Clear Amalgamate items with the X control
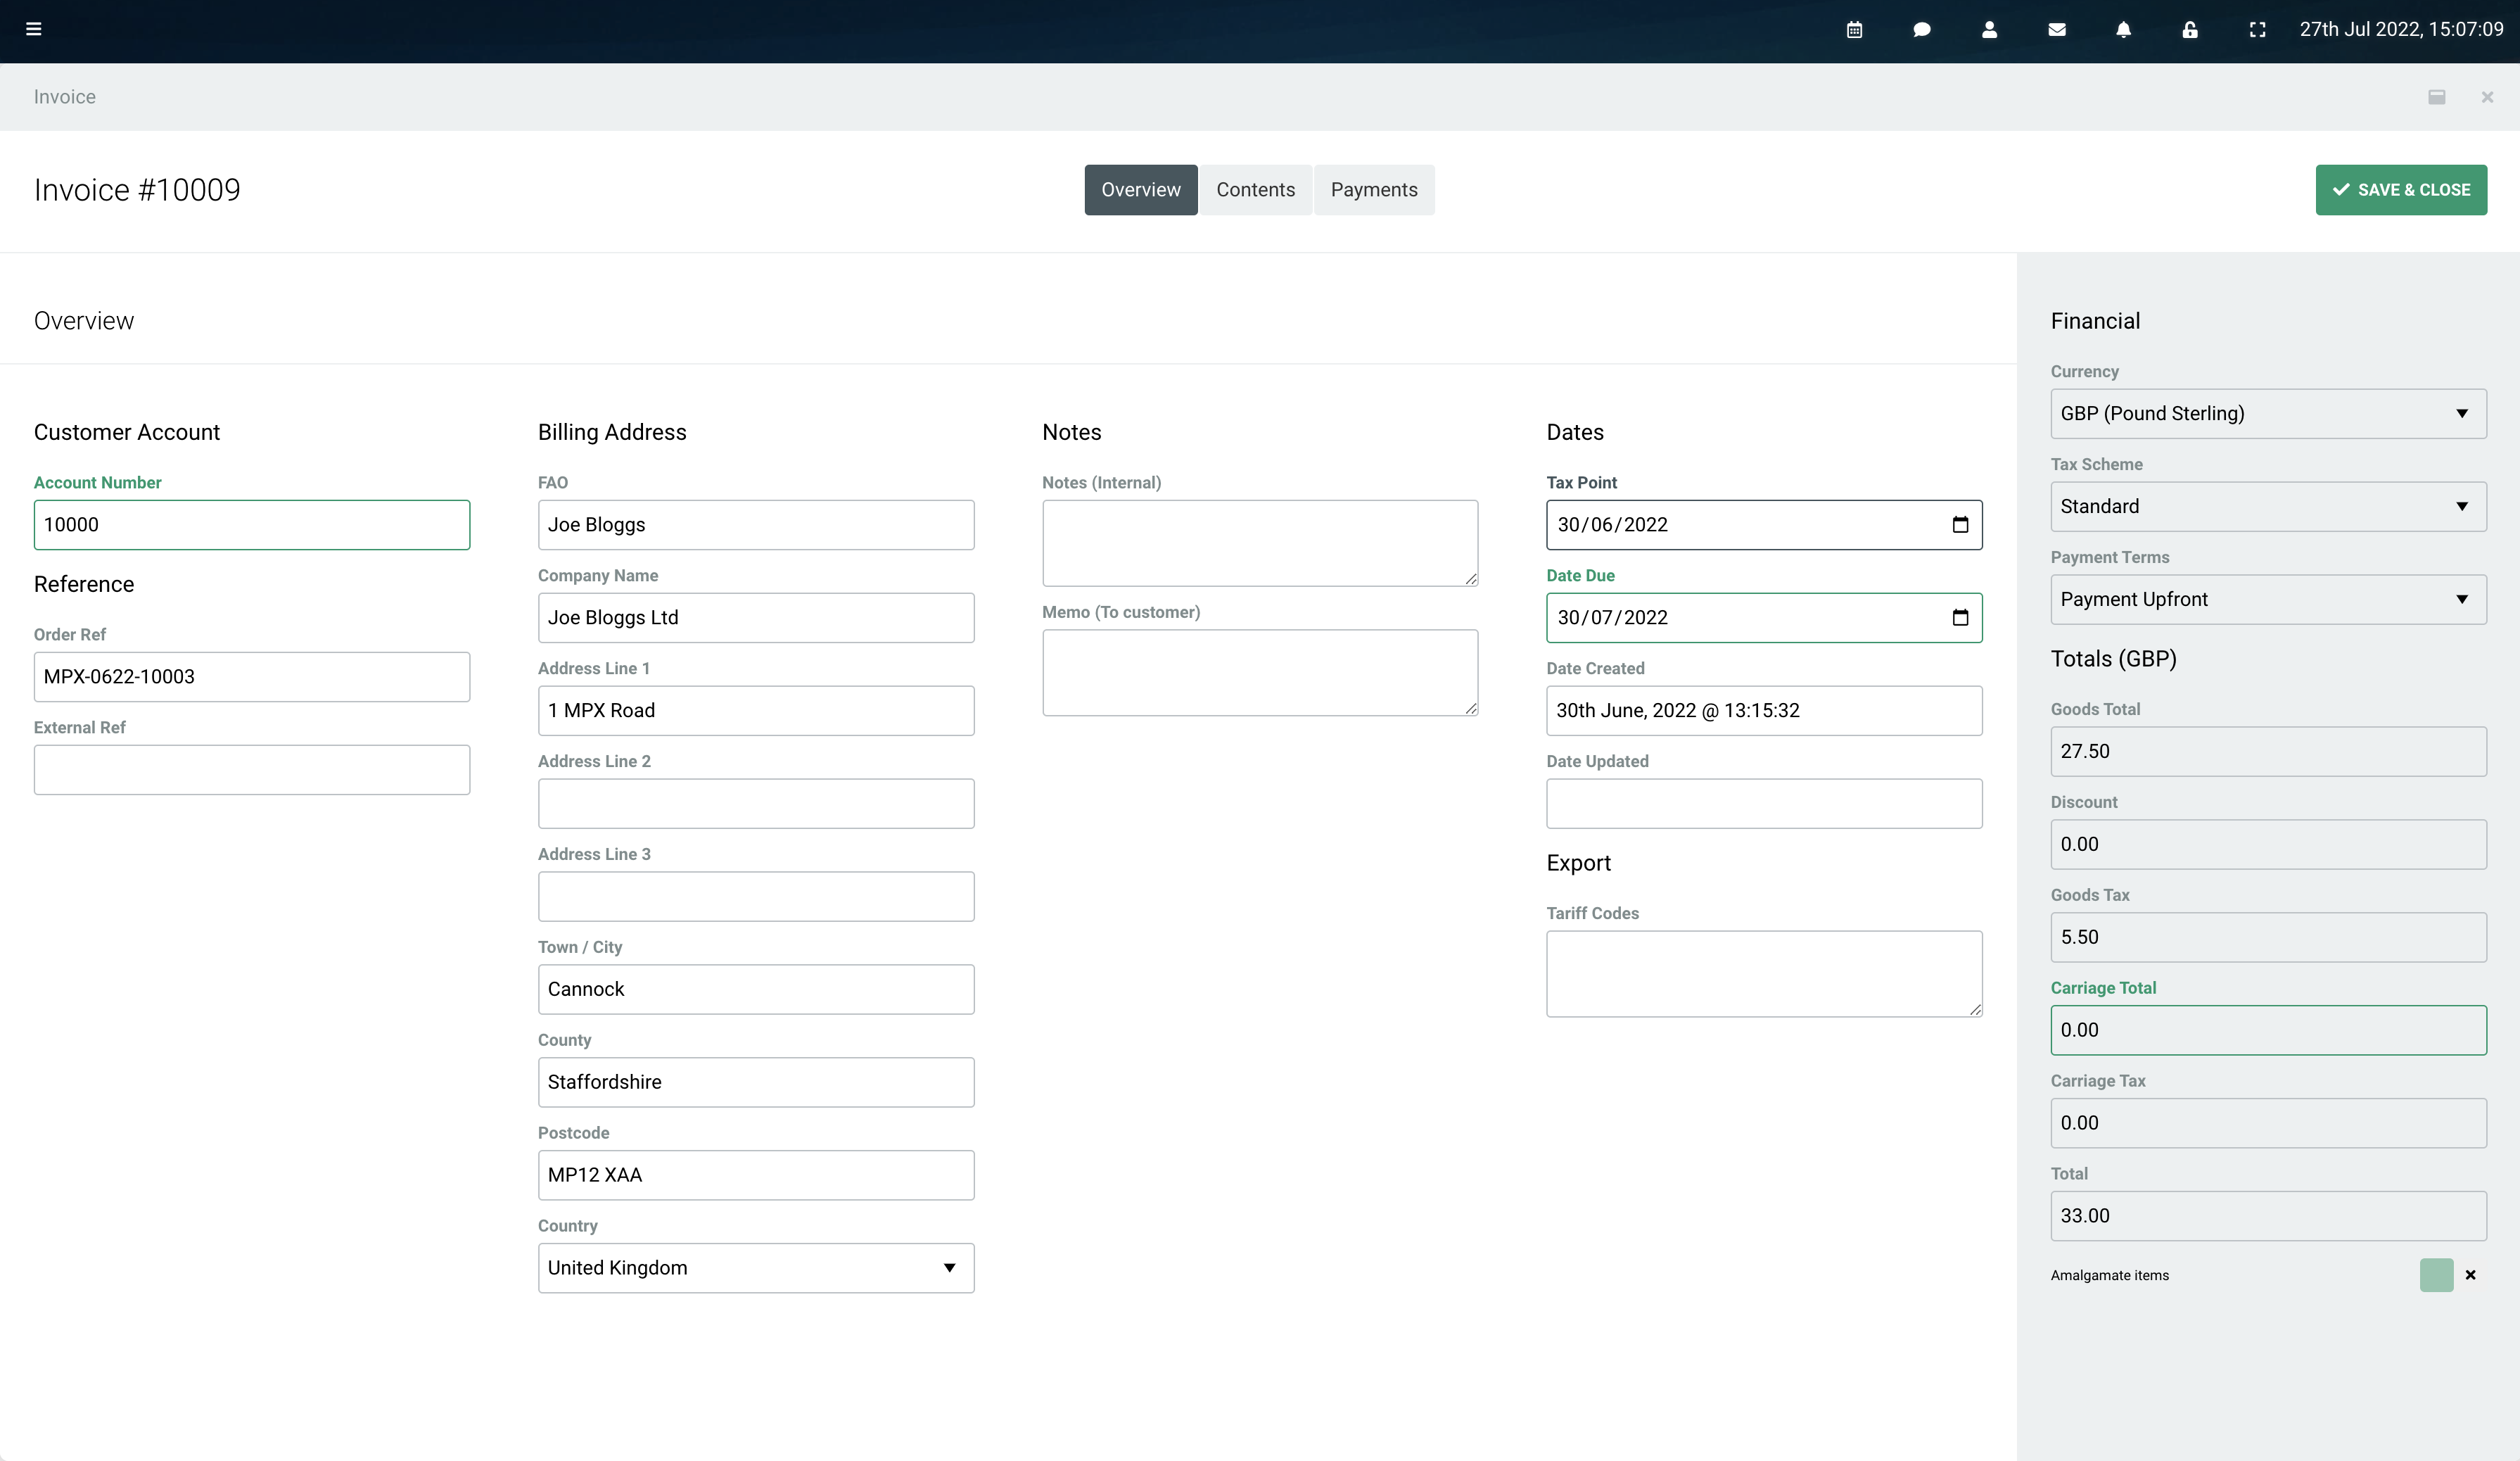This screenshot has height=1461, width=2520. [x=2471, y=1275]
